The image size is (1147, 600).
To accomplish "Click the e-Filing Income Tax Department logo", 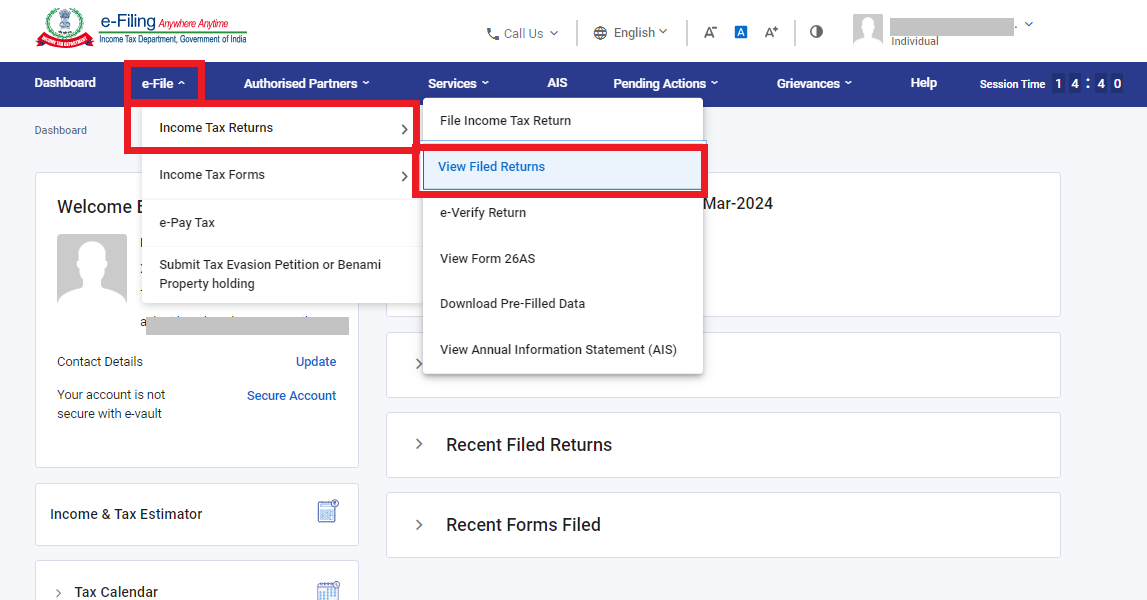I will pyautogui.click(x=141, y=29).
